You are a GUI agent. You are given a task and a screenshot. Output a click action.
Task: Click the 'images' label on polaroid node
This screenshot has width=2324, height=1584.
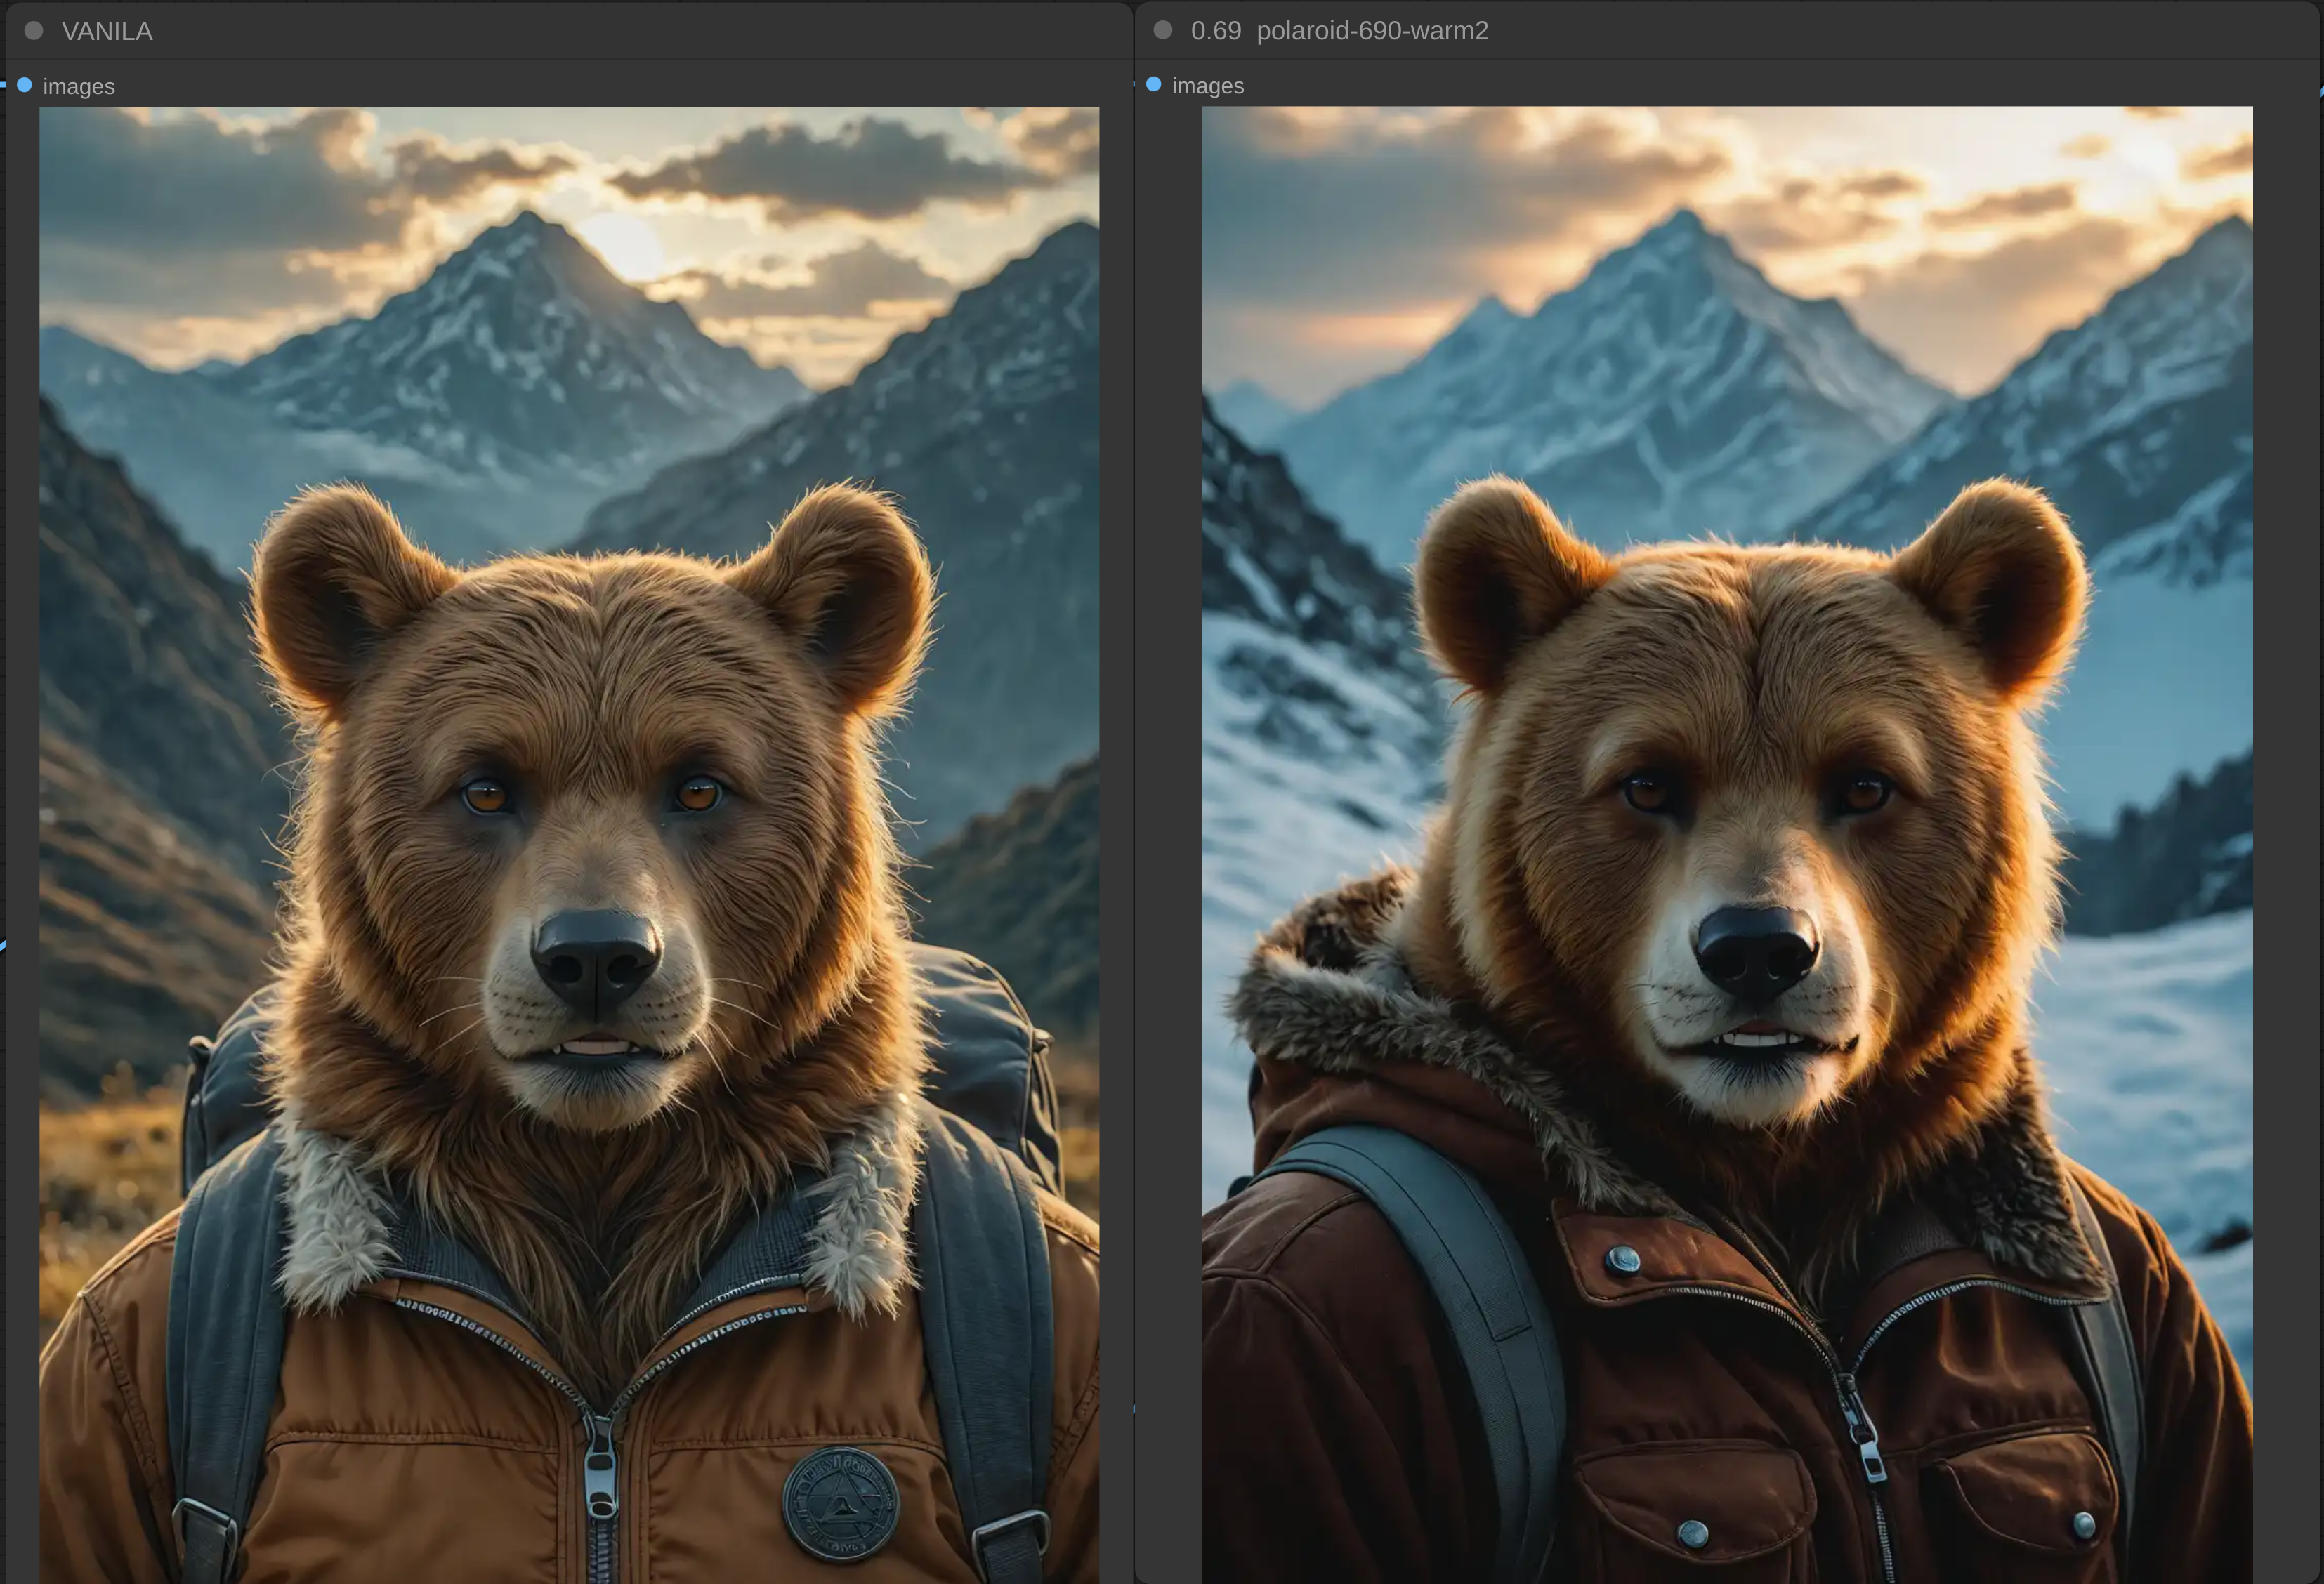[1208, 86]
